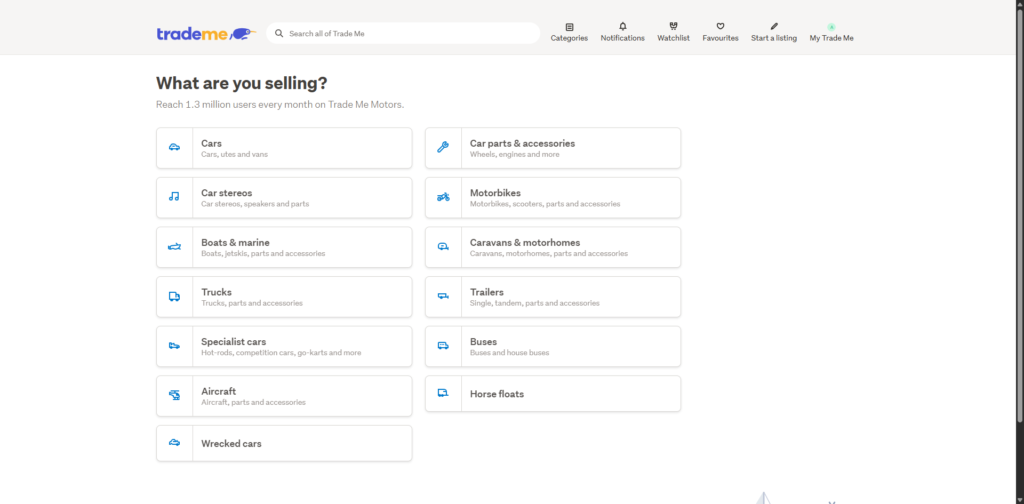This screenshot has height=504, width=1024.
Task: Click the bus icon on the Buses card
Action: pyautogui.click(x=443, y=346)
